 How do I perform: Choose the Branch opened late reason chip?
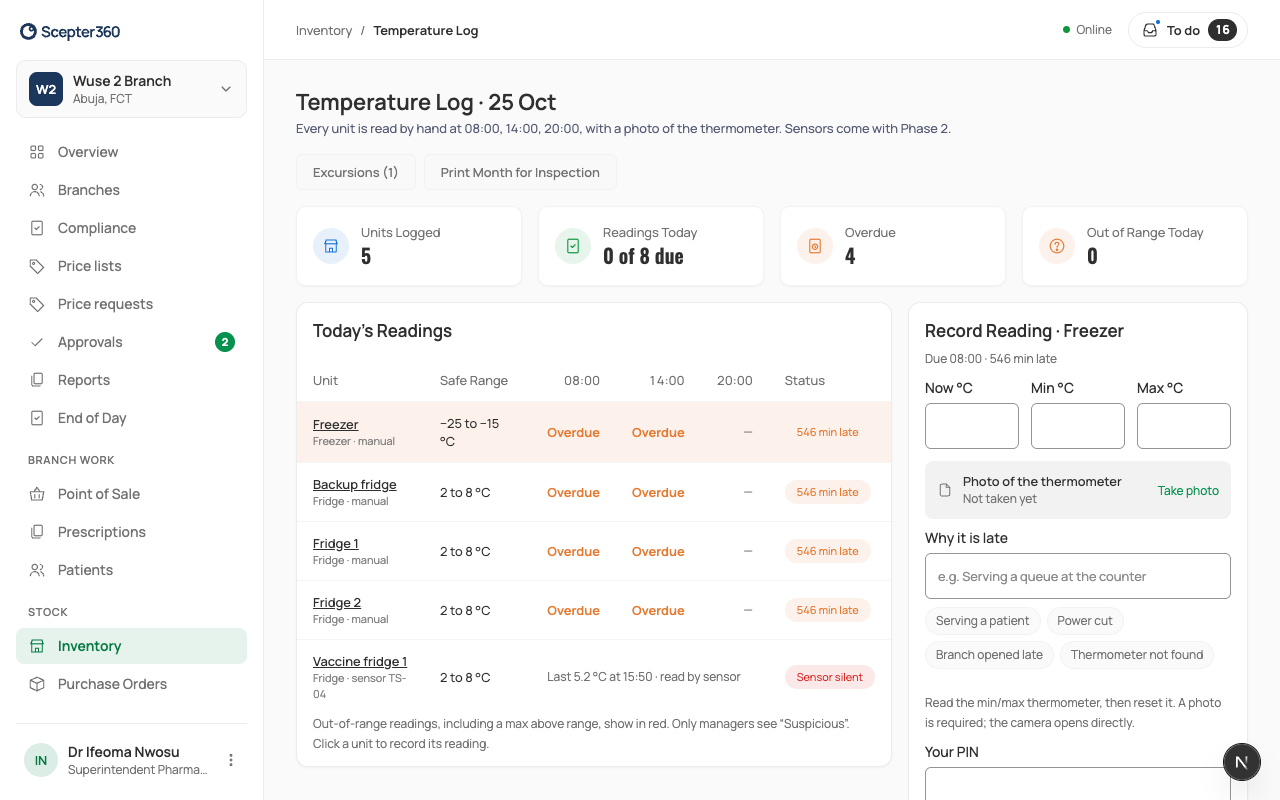tap(989, 655)
